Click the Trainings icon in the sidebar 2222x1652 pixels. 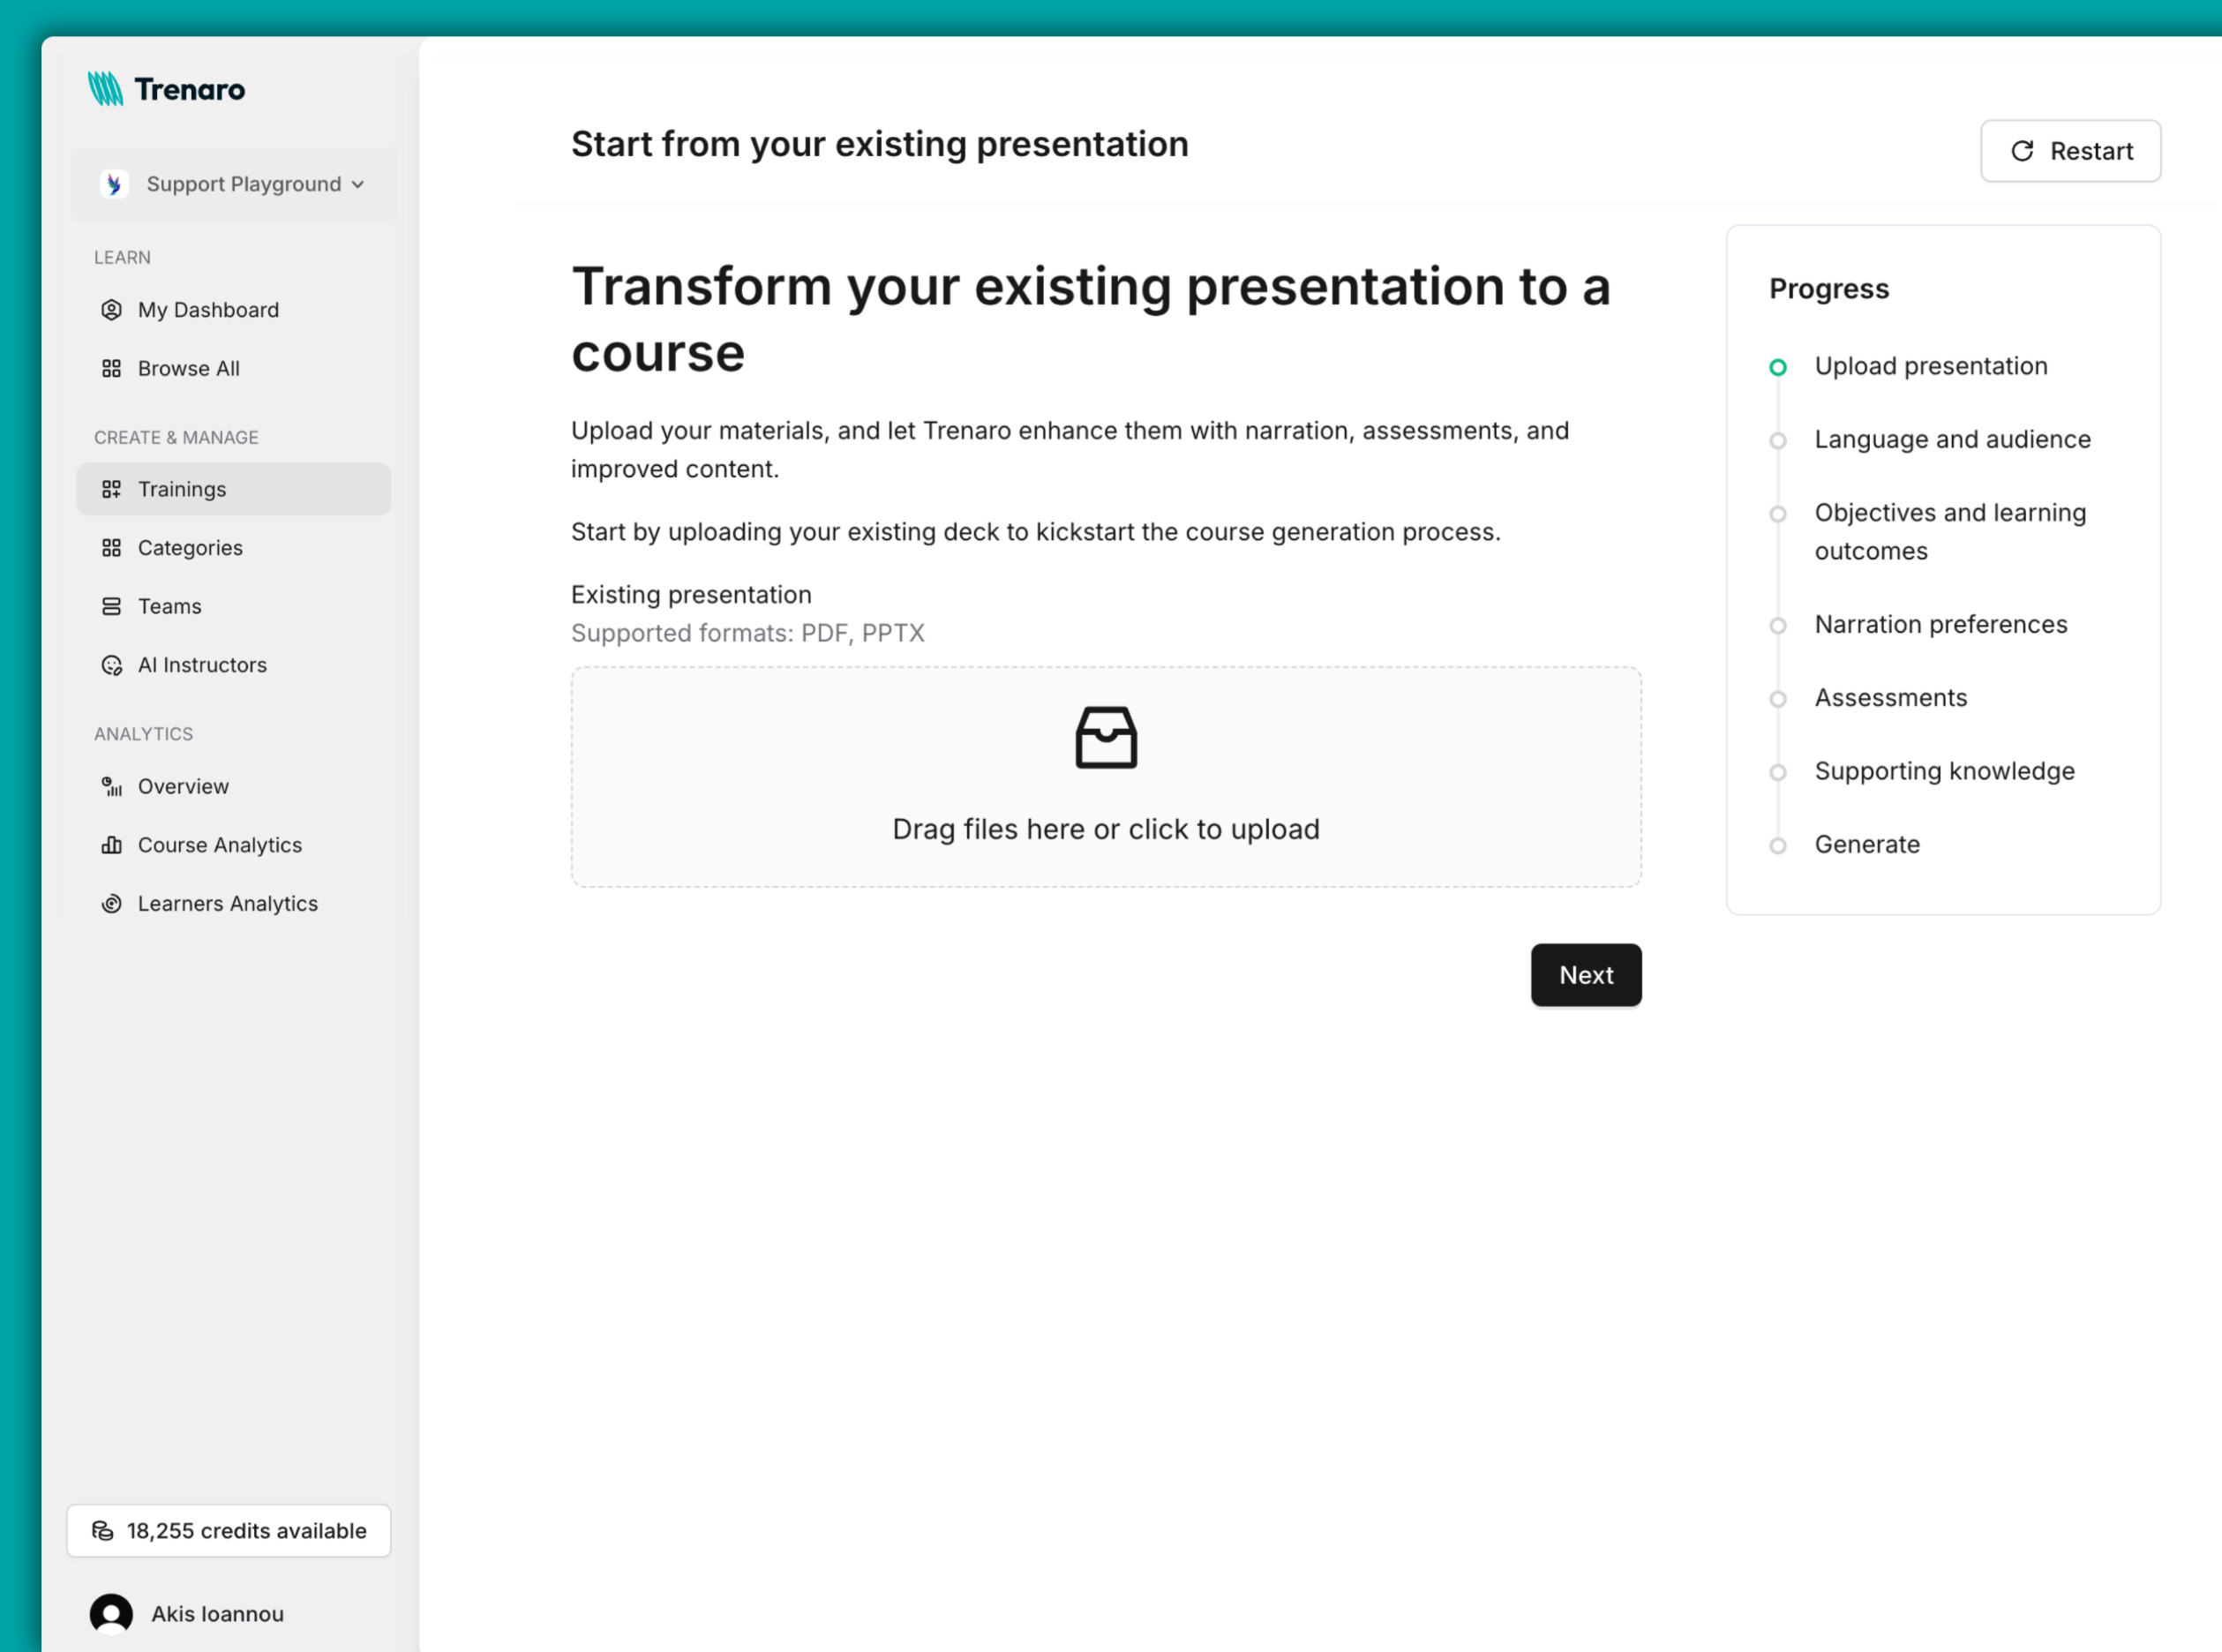pyautogui.click(x=112, y=489)
